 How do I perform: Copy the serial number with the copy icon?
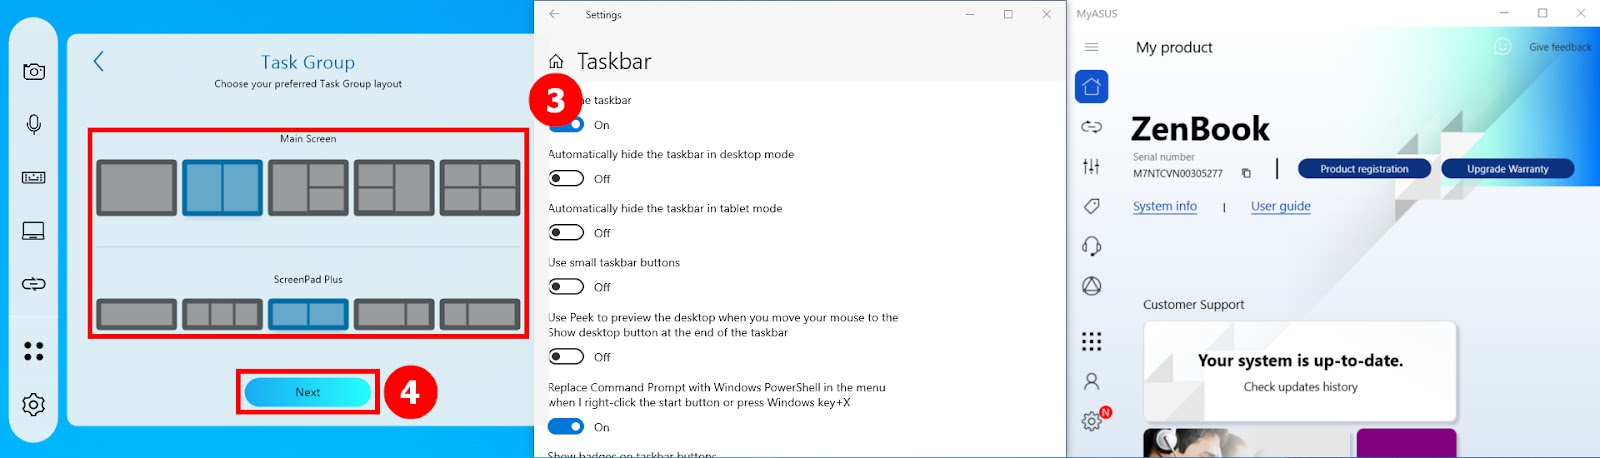pyautogui.click(x=1246, y=173)
